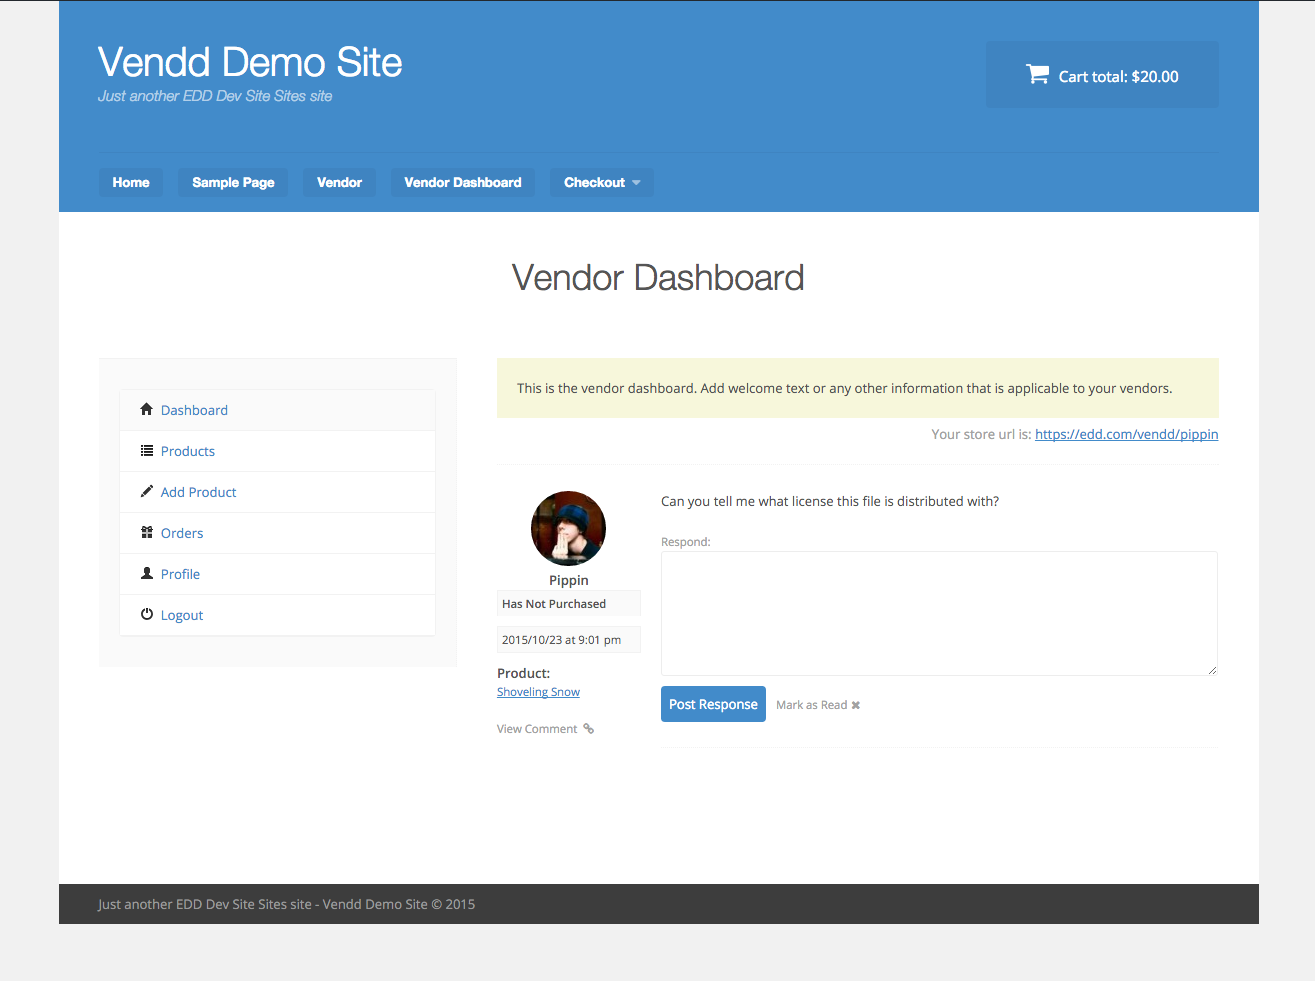Image resolution: width=1315 pixels, height=981 pixels.
Task: Click the pencil icon beside Add Product
Action: [147, 492]
